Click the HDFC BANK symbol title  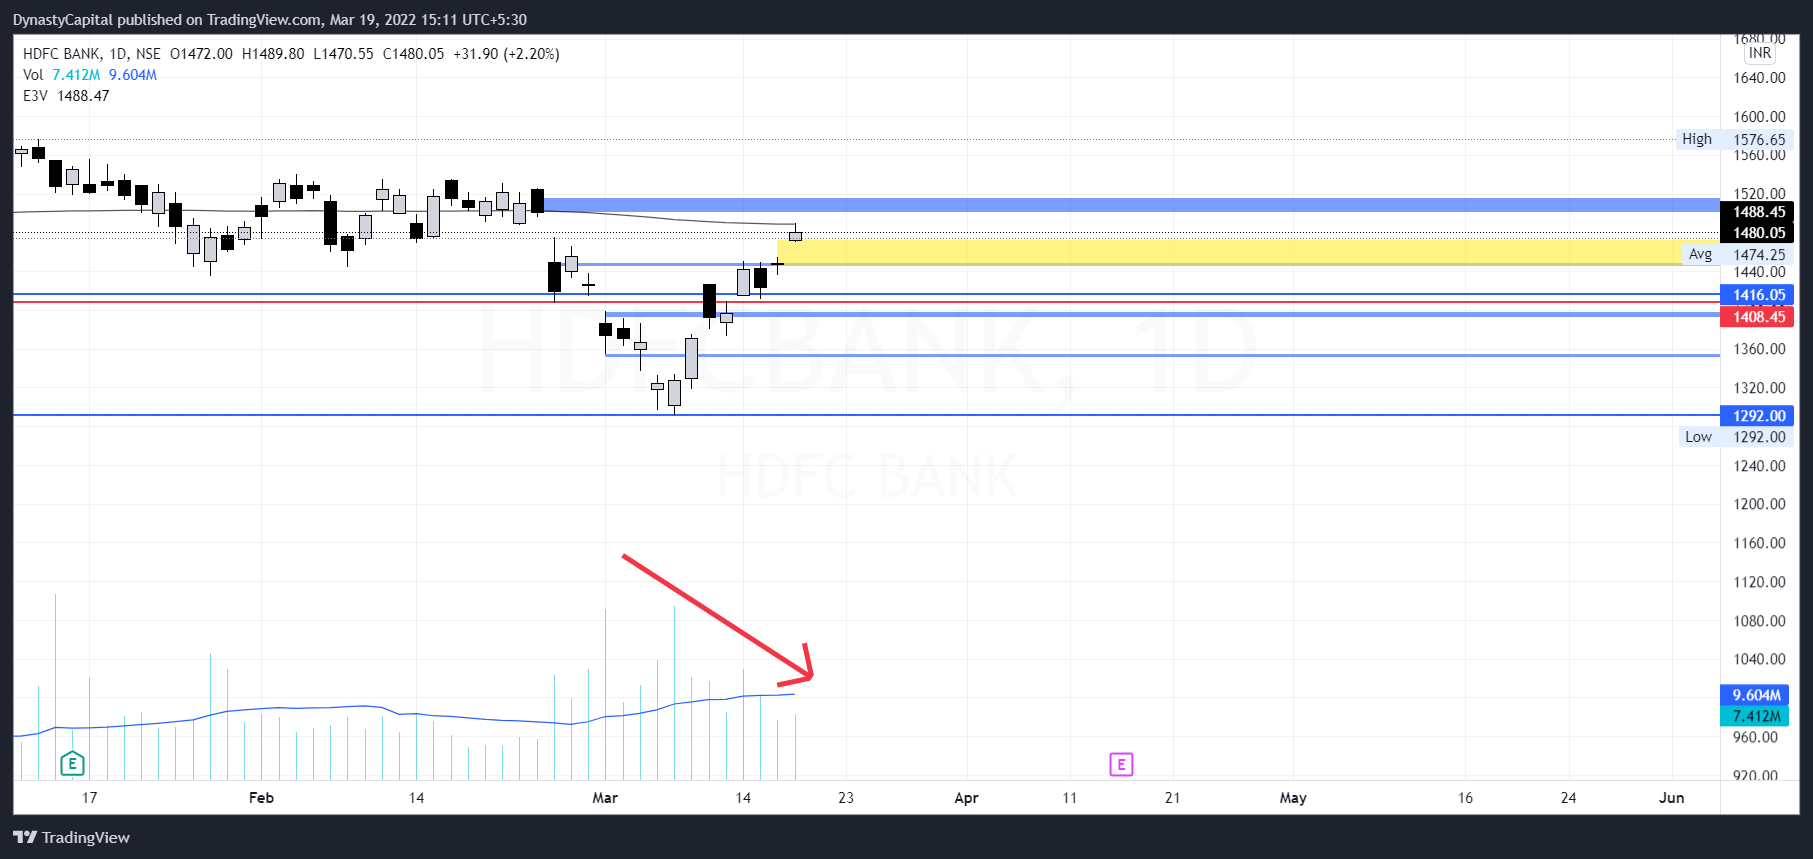pos(61,54)
